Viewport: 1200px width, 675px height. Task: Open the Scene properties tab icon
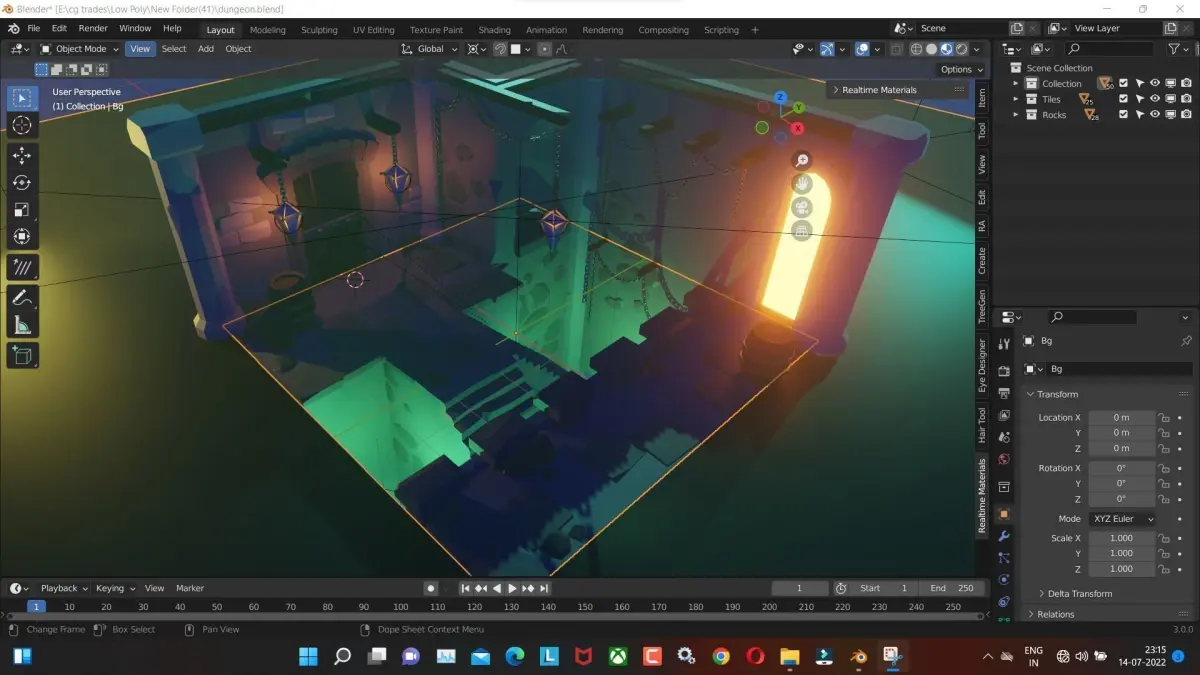click(x=1004, y=437)
